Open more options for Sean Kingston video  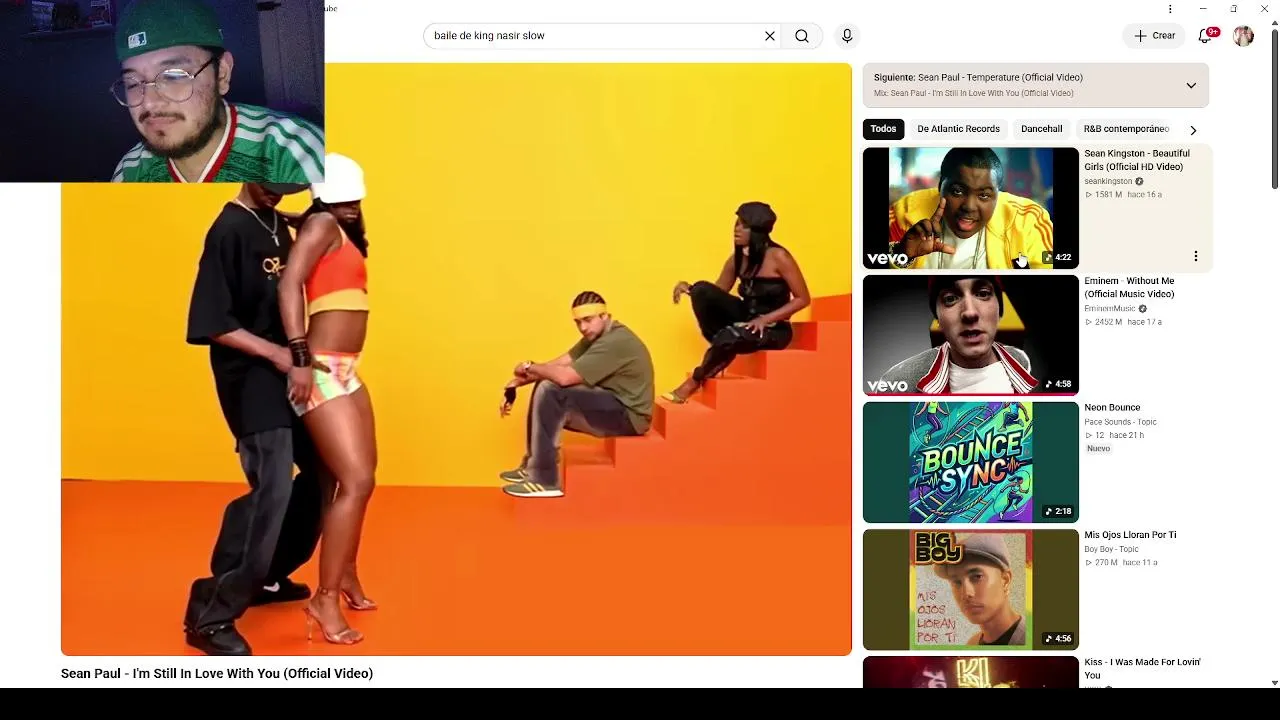(1195, 256)
